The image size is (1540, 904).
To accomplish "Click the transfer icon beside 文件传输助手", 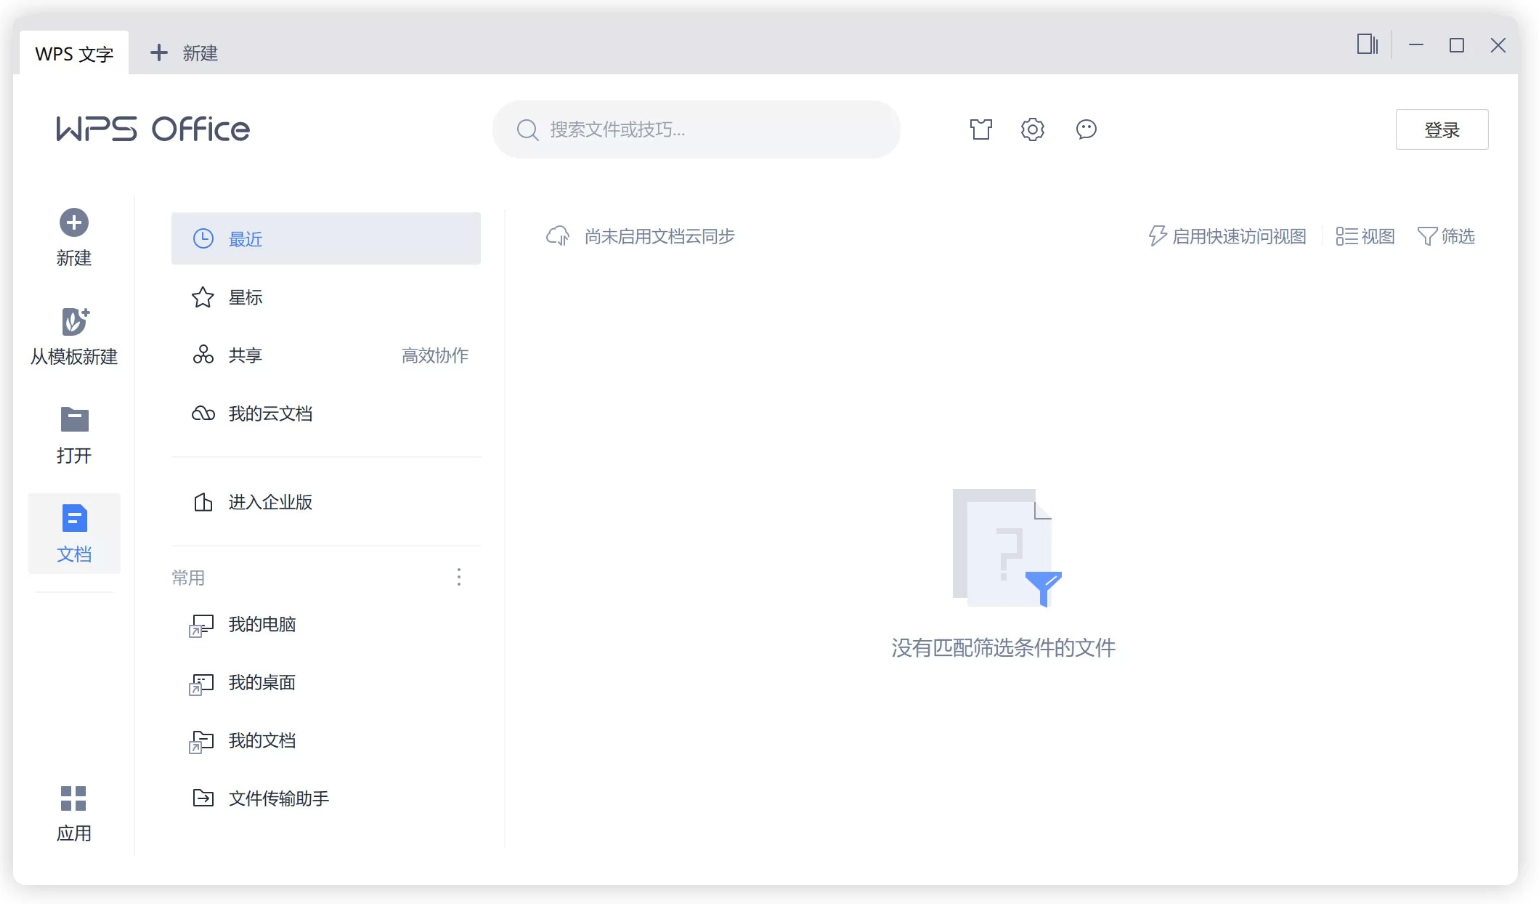I will pos(203,798).
